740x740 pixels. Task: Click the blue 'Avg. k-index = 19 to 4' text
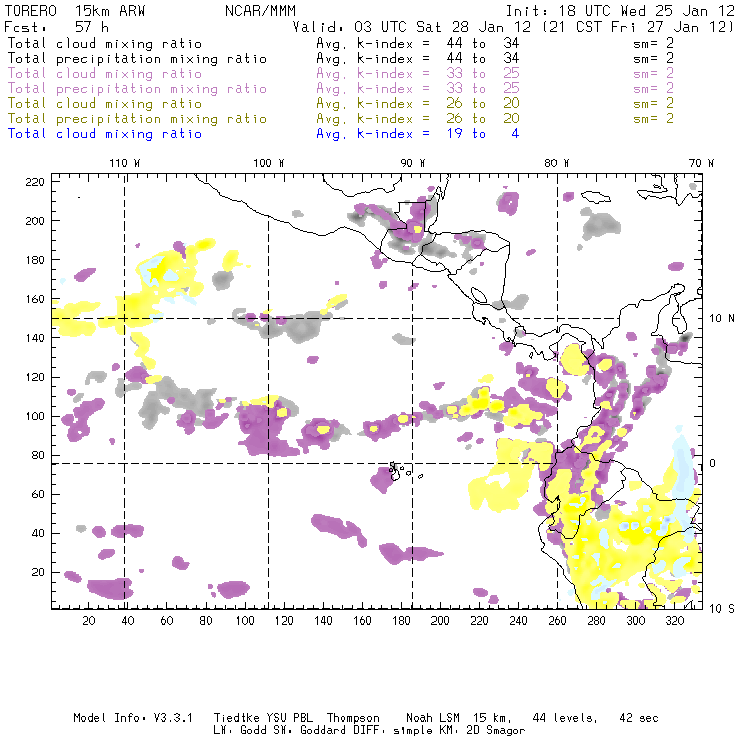[x=418, y=134]
